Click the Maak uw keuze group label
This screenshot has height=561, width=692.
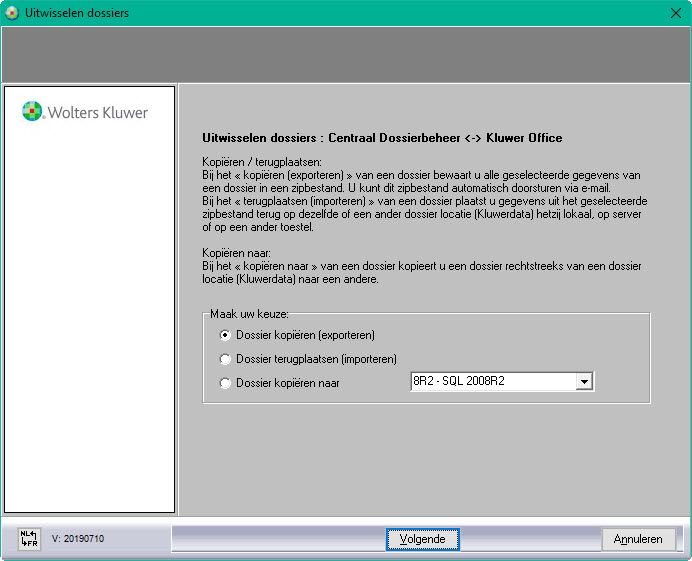tap(249, 314)
